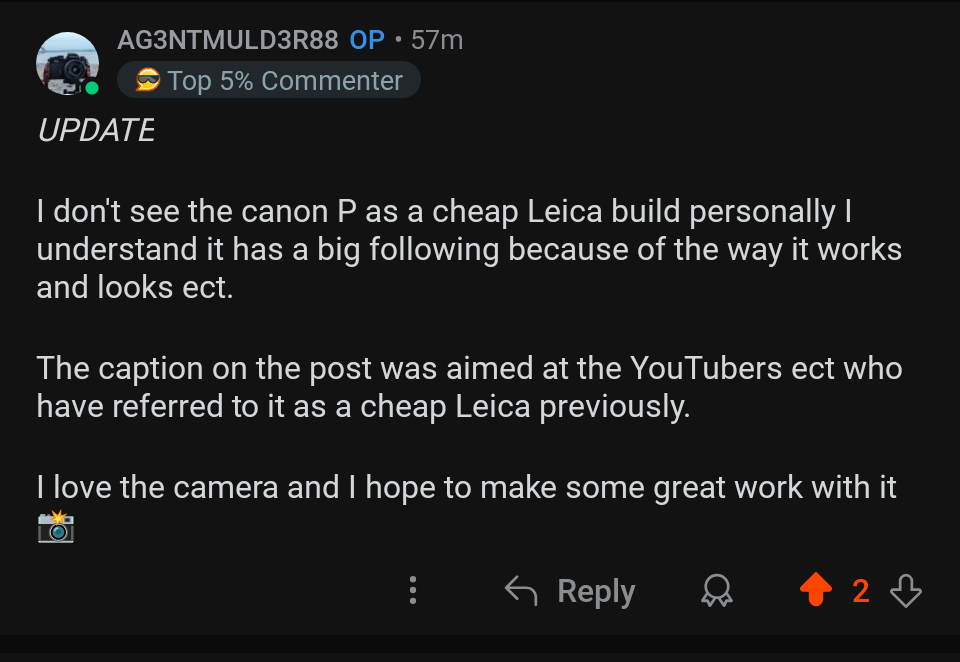Give an award to this comment
Screen dimensions: 960x662
(716, 591)
